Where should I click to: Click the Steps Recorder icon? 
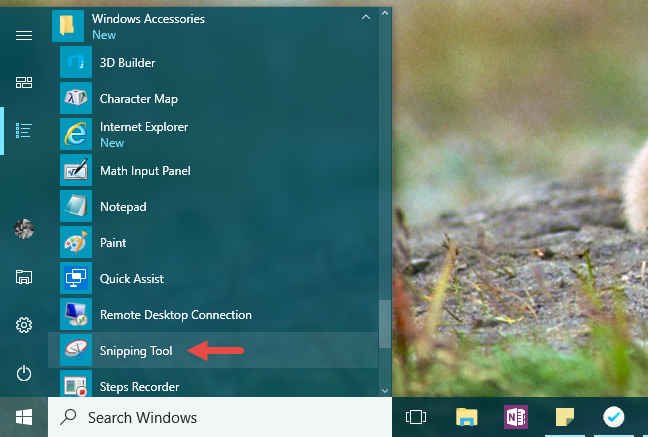click(76, 383)
